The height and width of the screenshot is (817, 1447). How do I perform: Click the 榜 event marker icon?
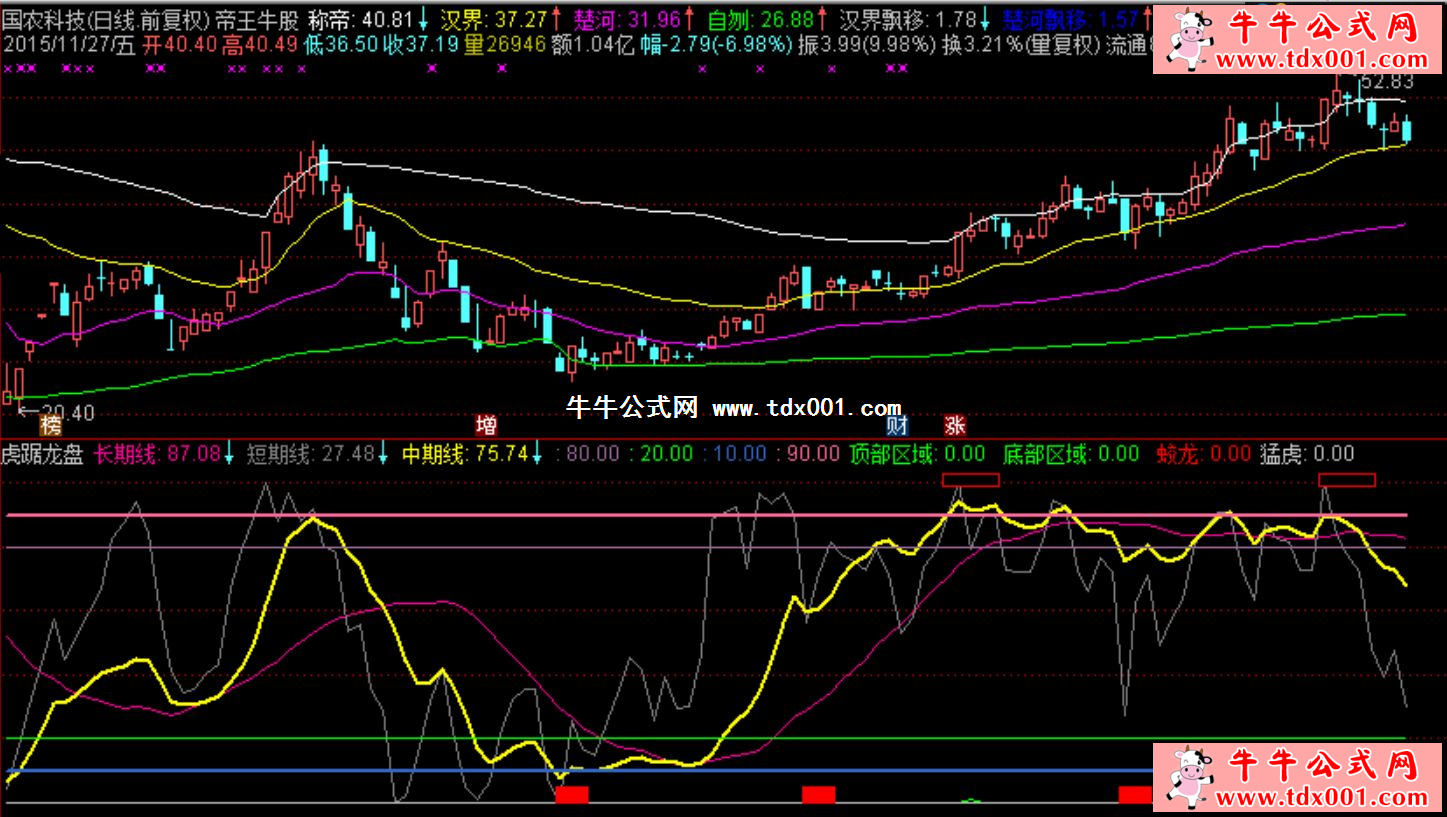(50, 426)
